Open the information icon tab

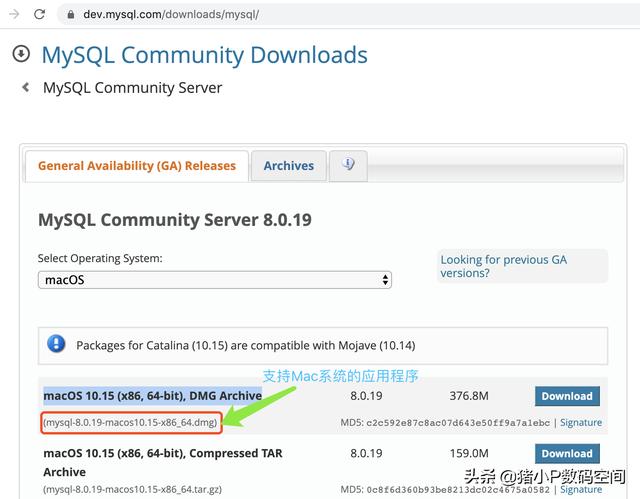(348, 165)
